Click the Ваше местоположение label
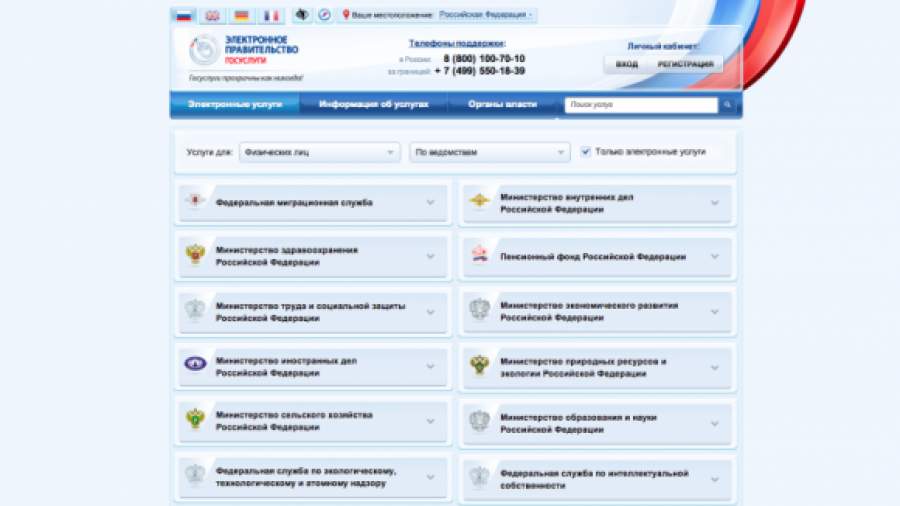 [x=392, y=15]
